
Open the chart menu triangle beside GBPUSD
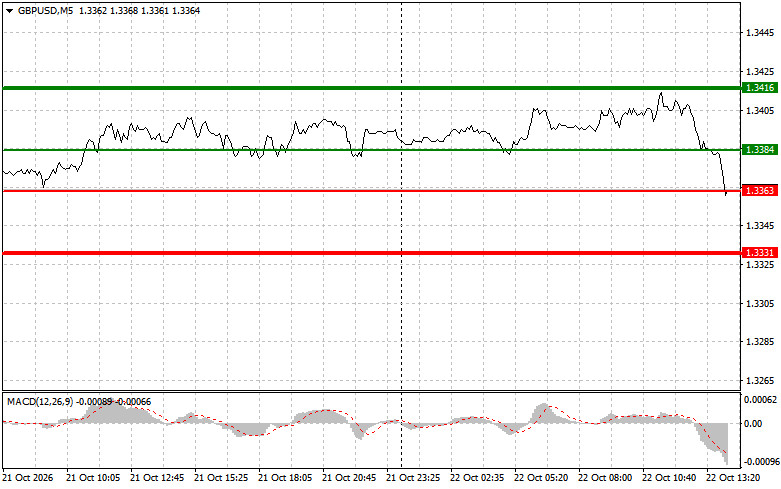click(x=9, y=10)
